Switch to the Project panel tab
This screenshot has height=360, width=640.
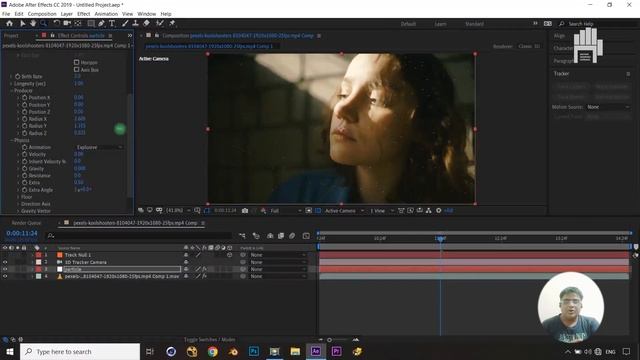click(11, 36)
